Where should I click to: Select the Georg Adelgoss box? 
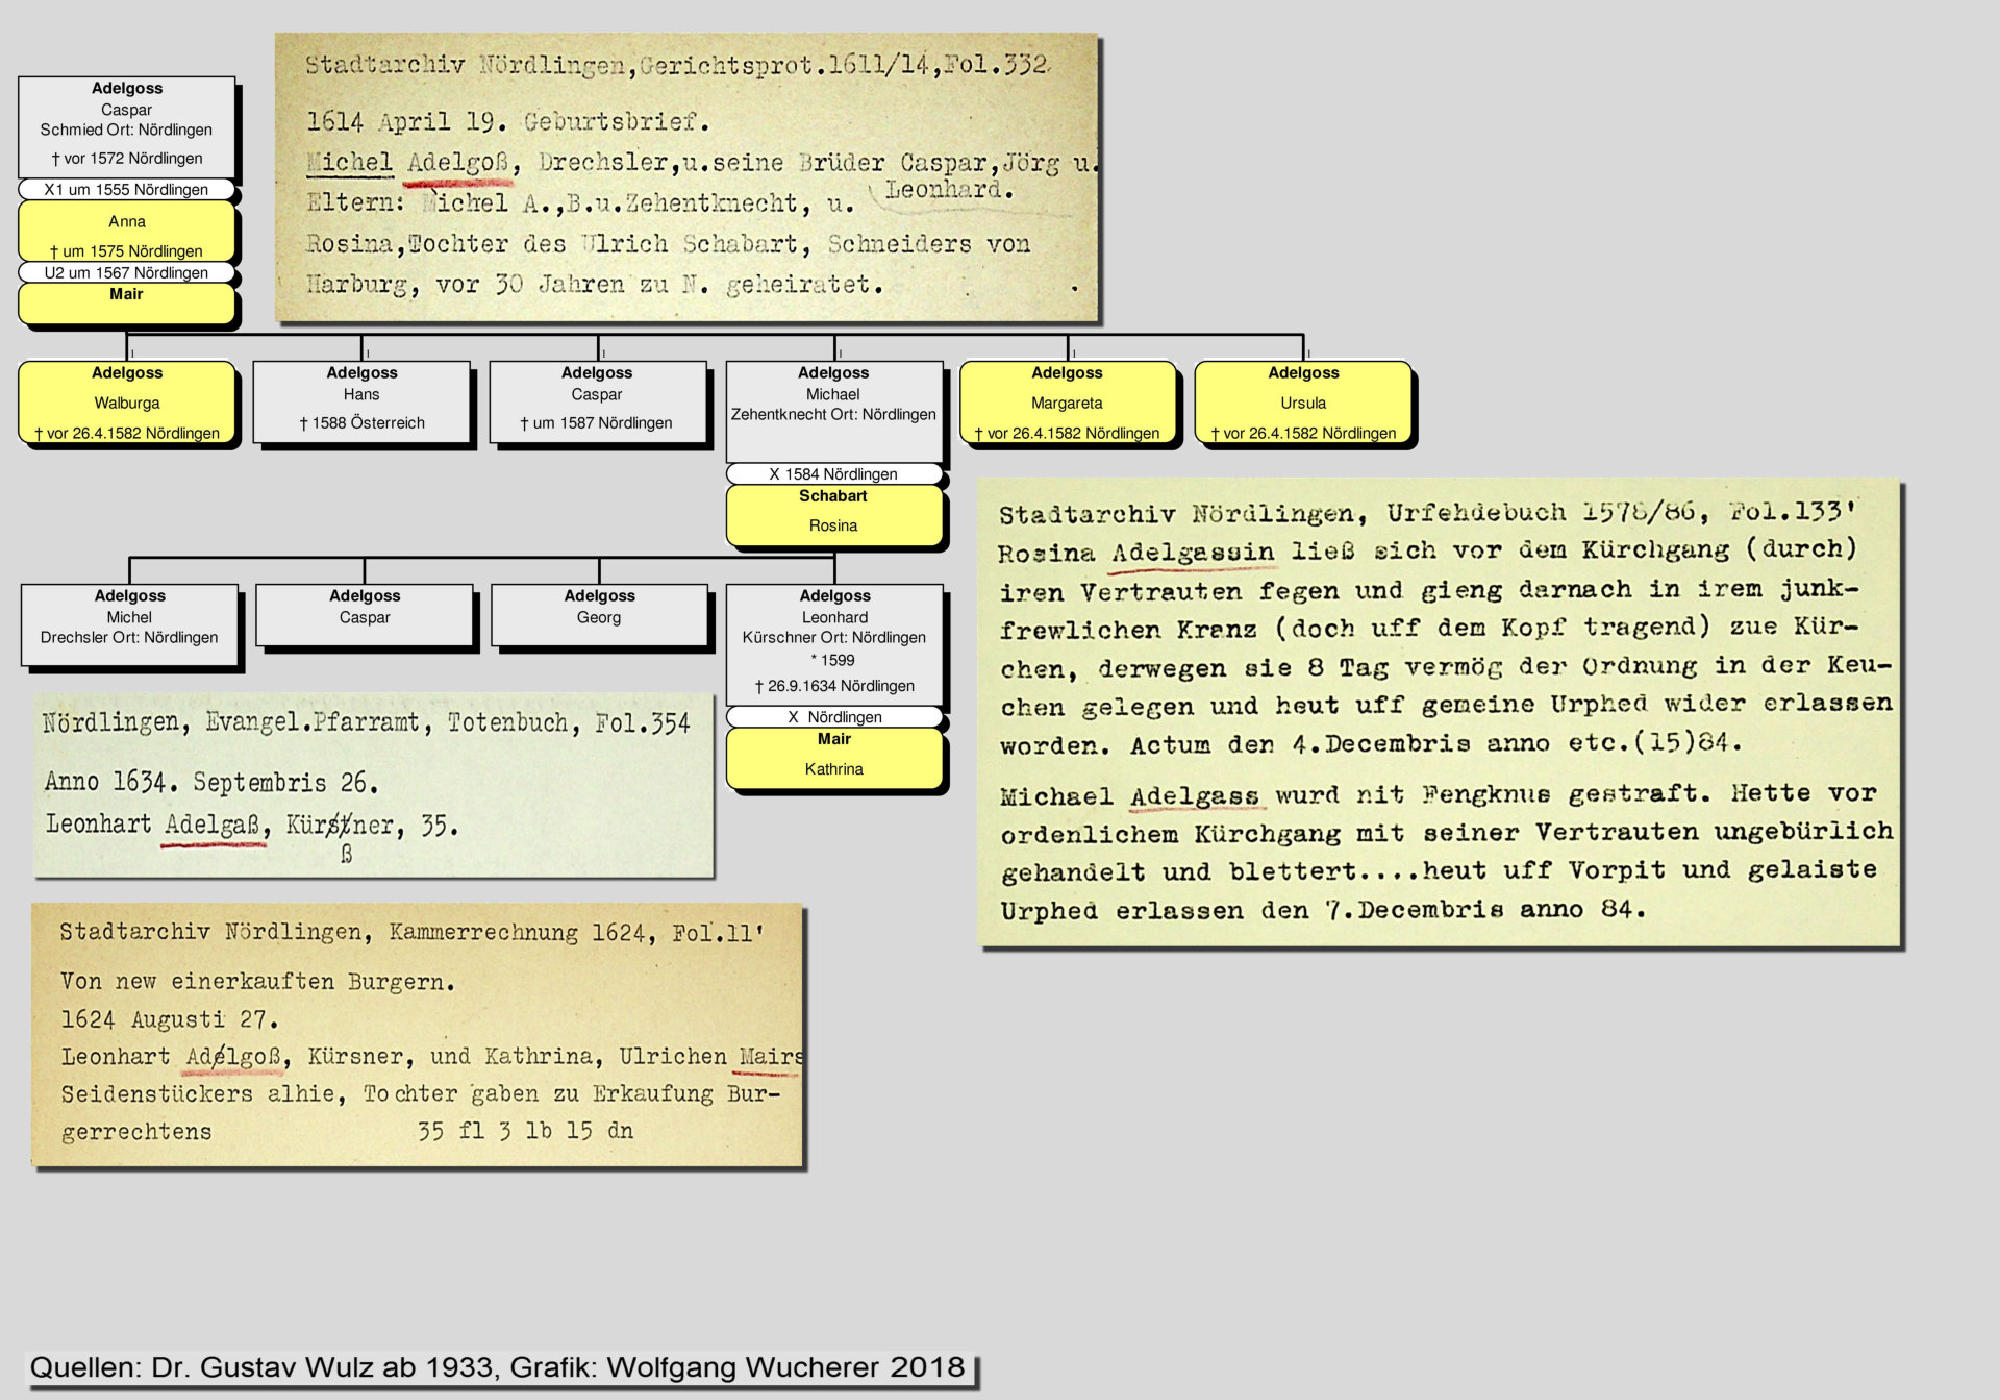(x=599, y=615)
